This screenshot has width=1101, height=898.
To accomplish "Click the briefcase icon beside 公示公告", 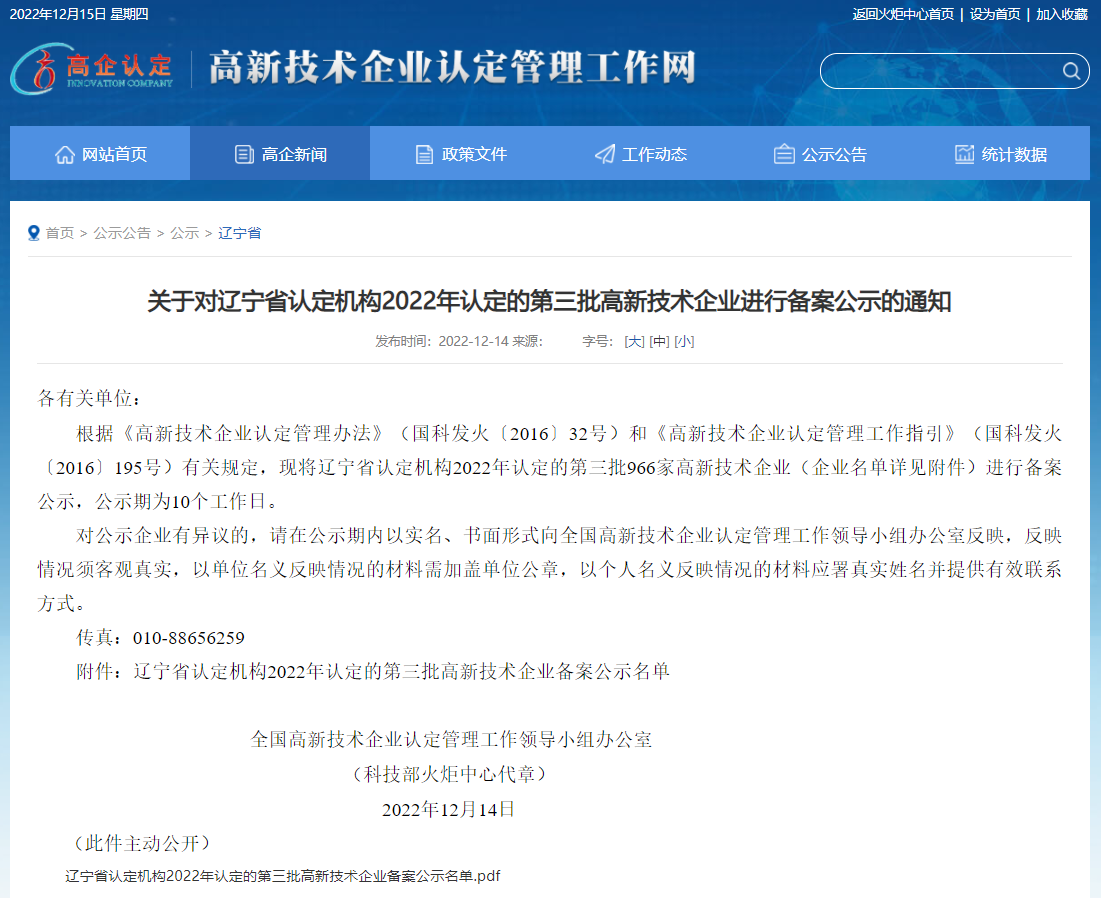I will click(784, 154).
